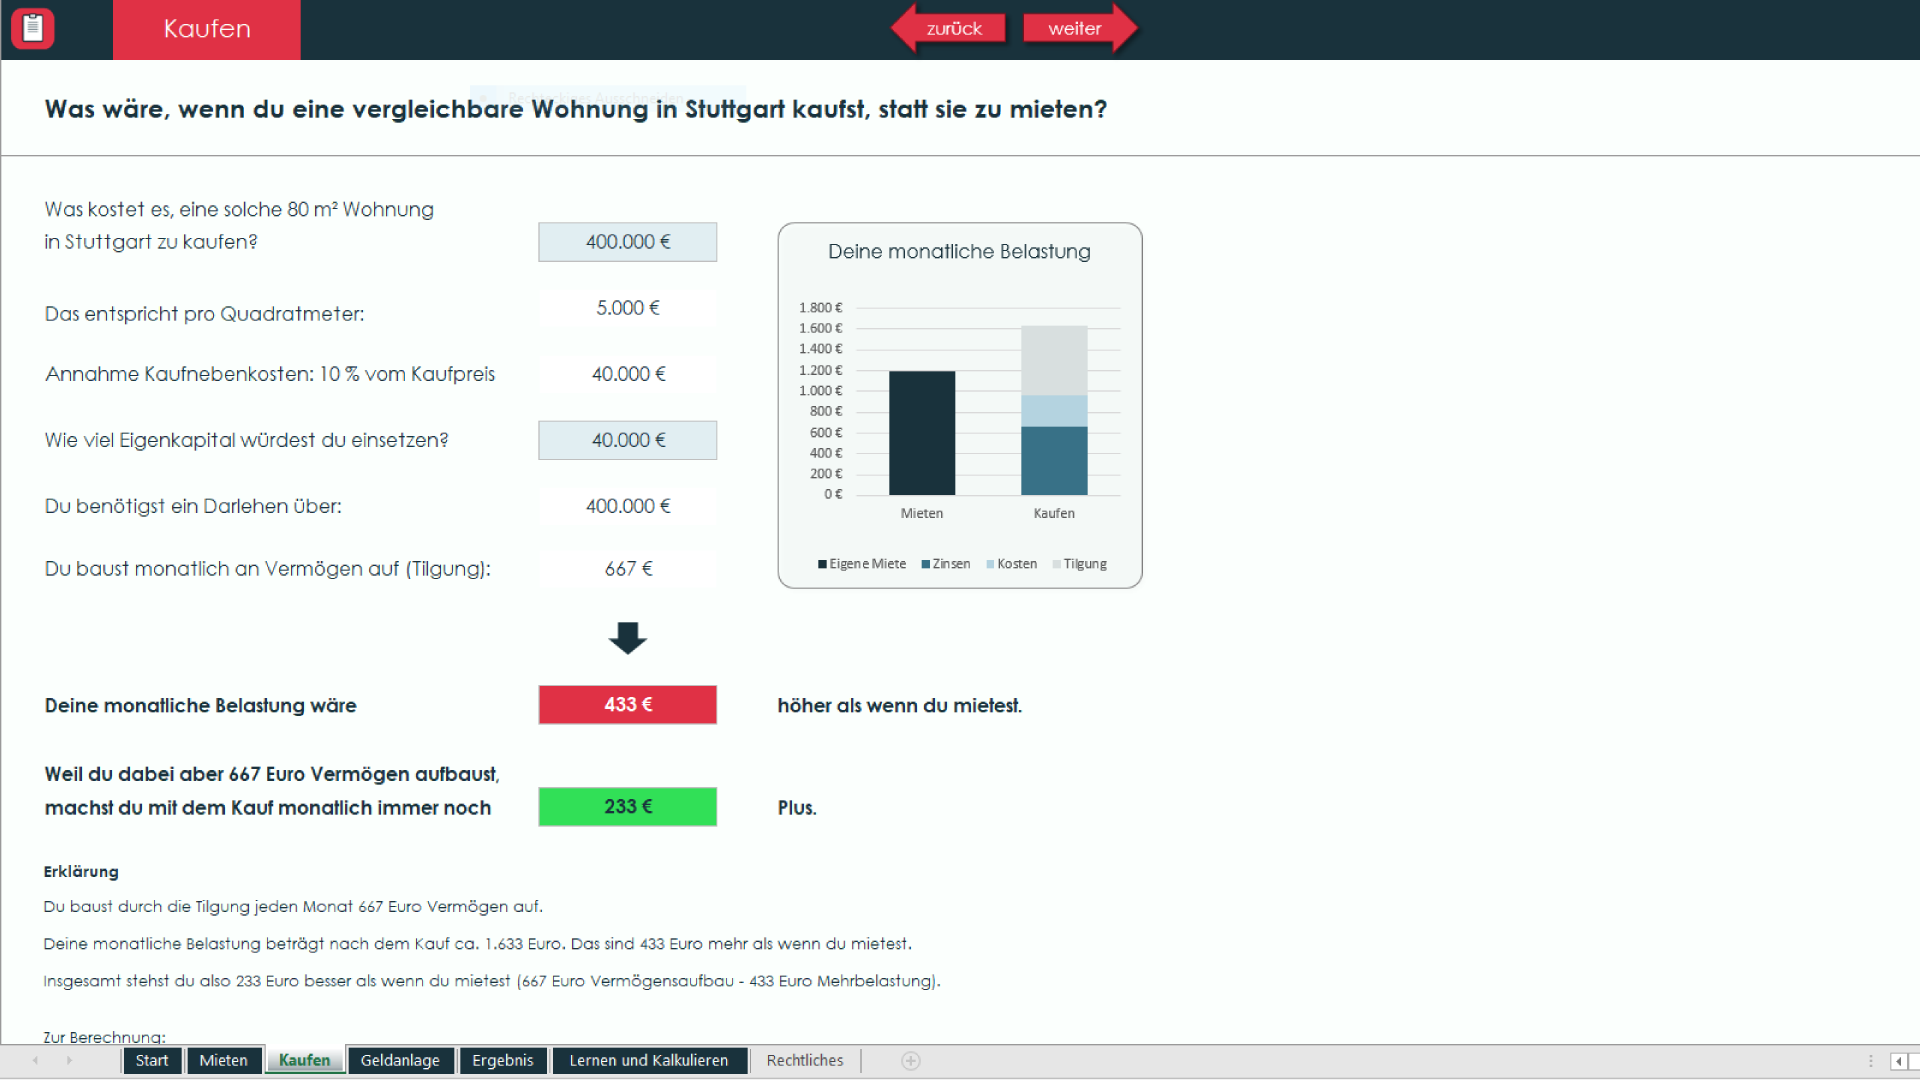Add a new sheet with plus icon
This screenshot has height=1080, width=1920.
point(911,1061)
